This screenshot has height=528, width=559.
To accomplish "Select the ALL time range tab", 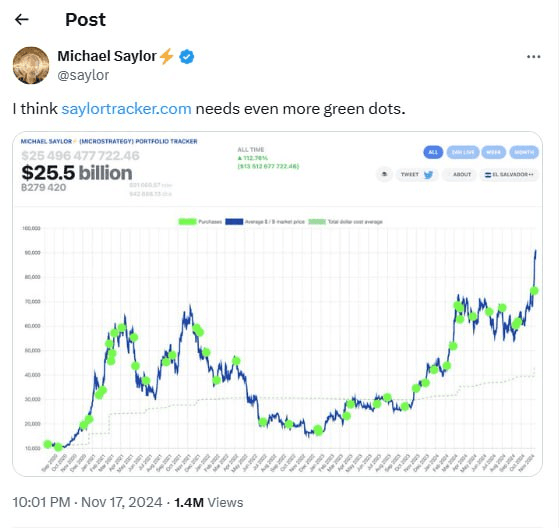I will click(x=433, y=152).
